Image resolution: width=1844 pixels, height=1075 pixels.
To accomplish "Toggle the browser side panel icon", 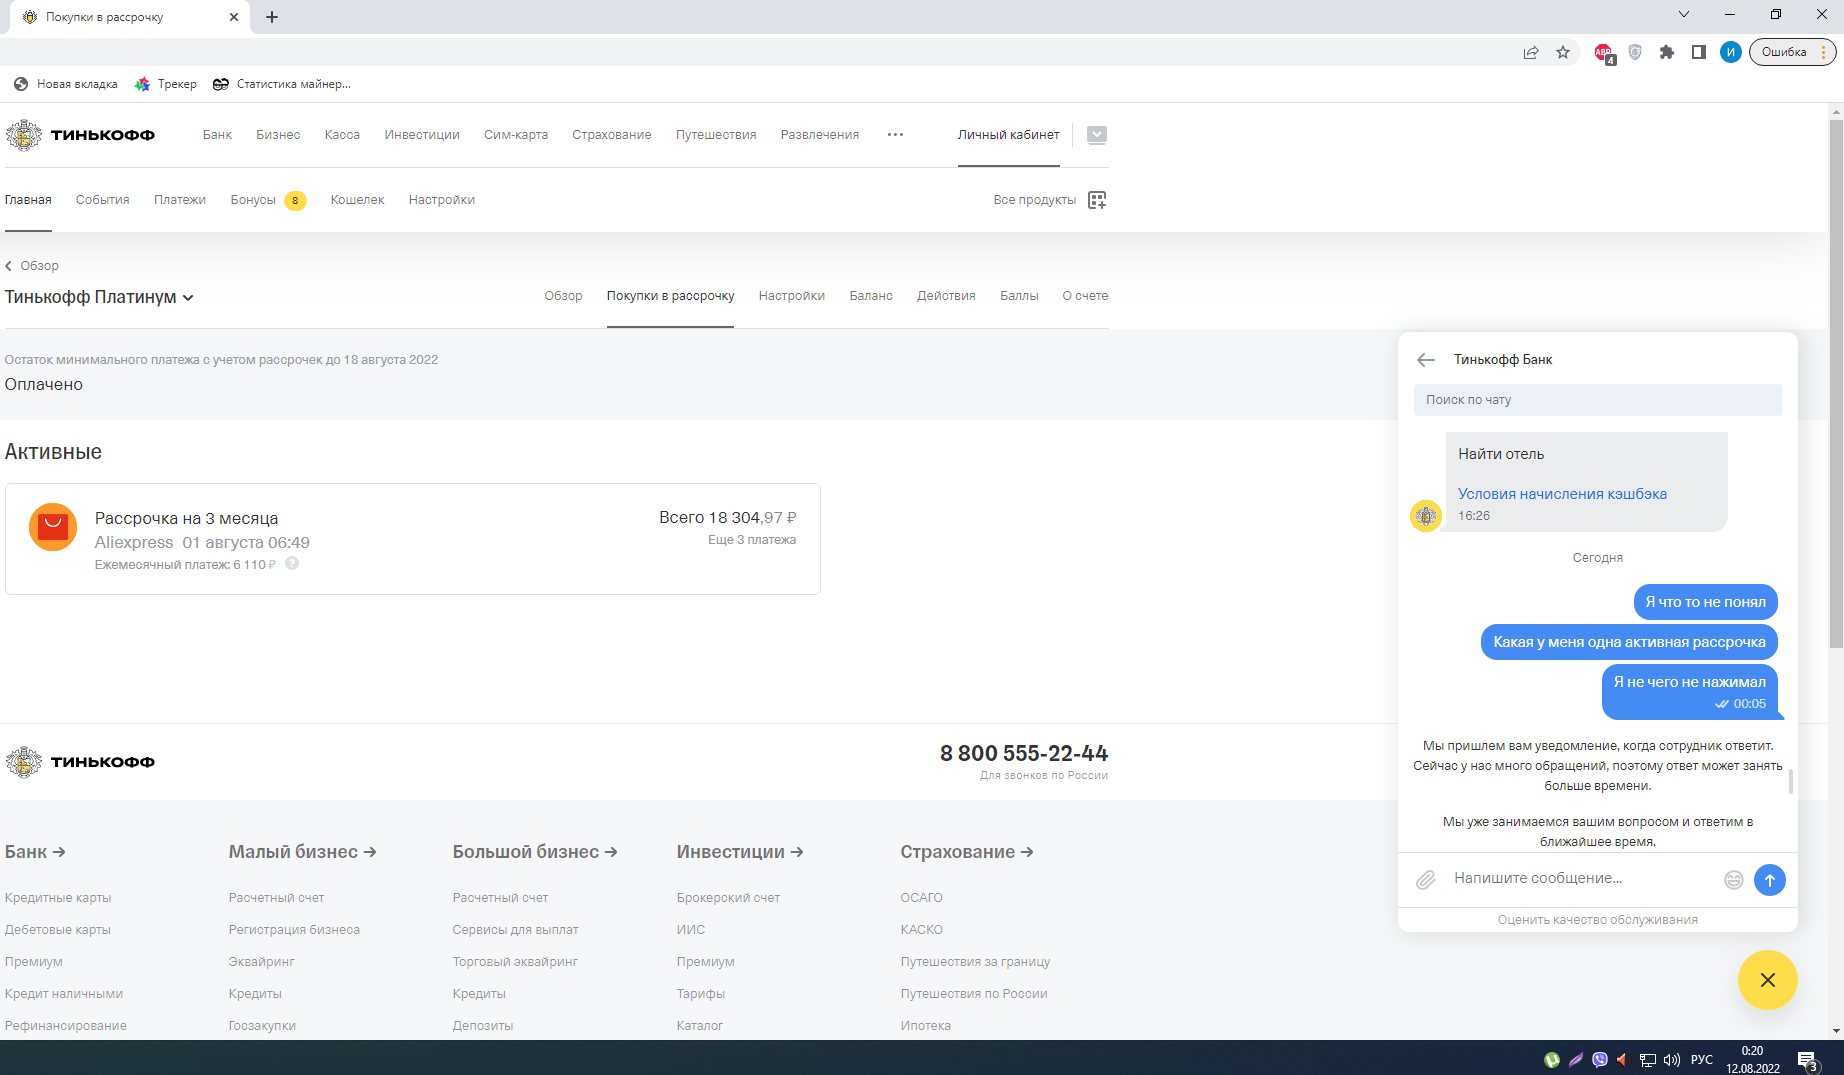I will 1698,52.
